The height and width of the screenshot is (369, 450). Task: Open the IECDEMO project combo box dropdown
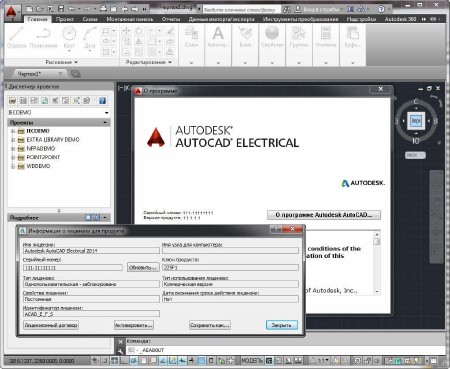(106, 113)
